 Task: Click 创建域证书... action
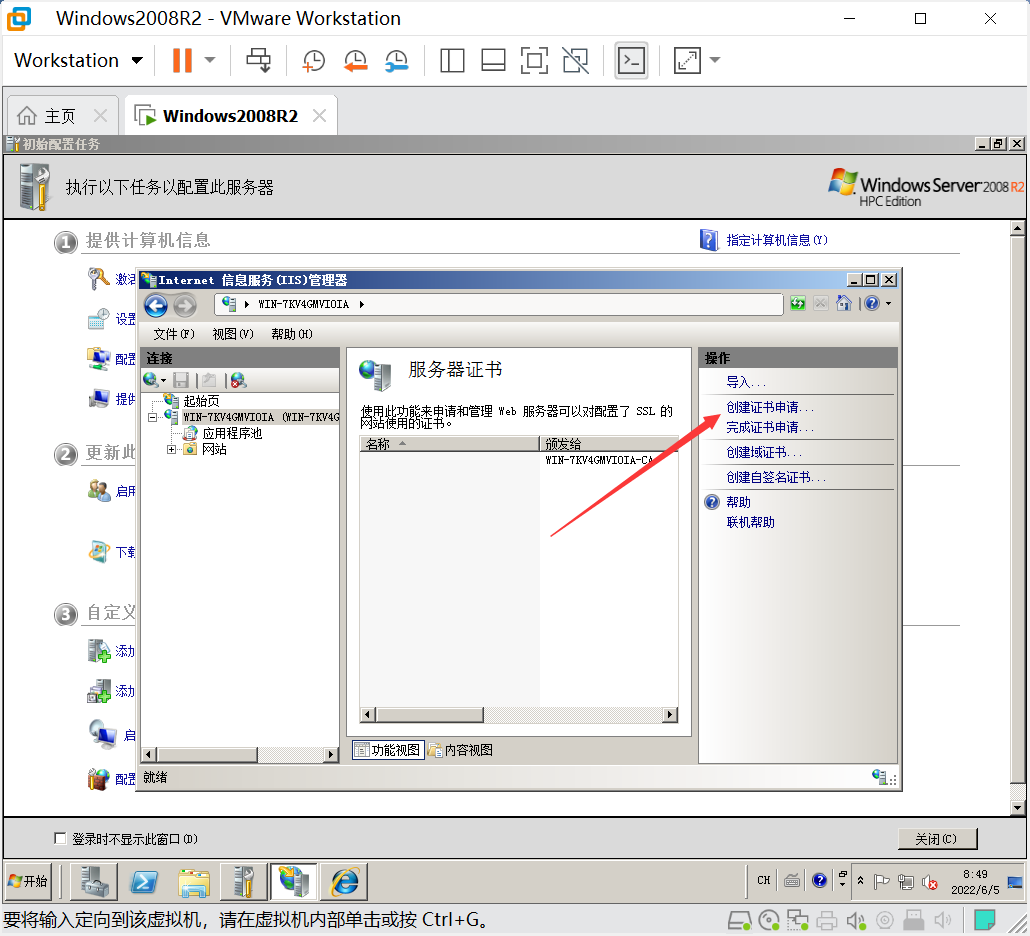(764, 453)
